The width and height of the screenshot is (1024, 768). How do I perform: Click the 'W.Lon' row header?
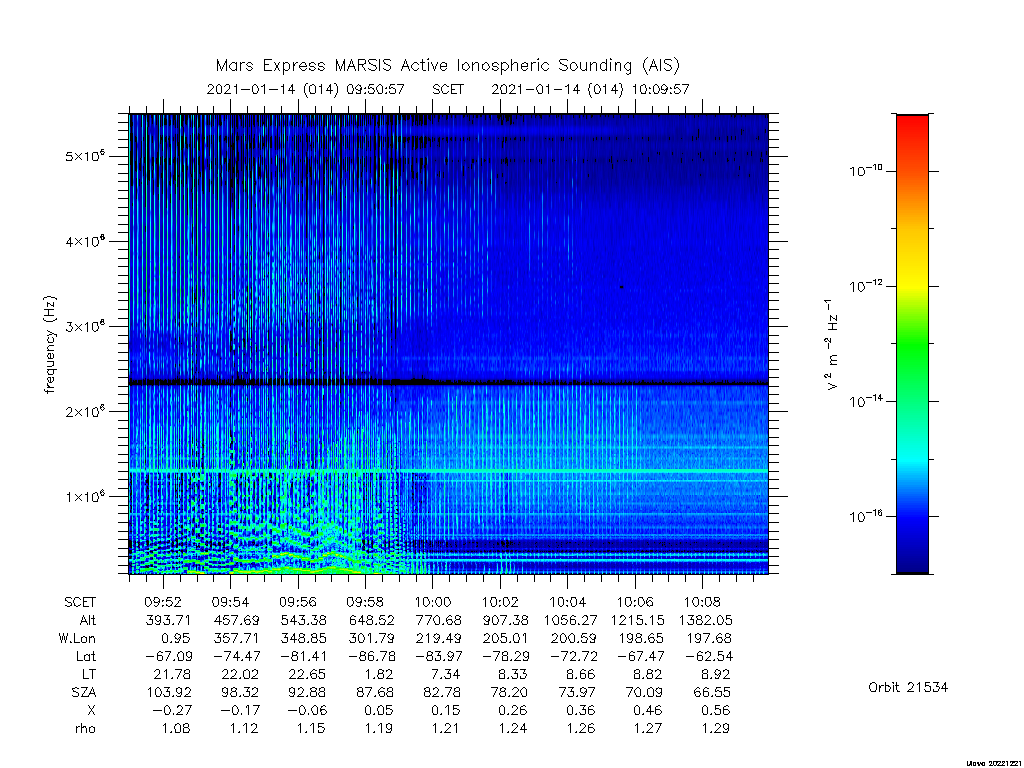tap(76, 638)
